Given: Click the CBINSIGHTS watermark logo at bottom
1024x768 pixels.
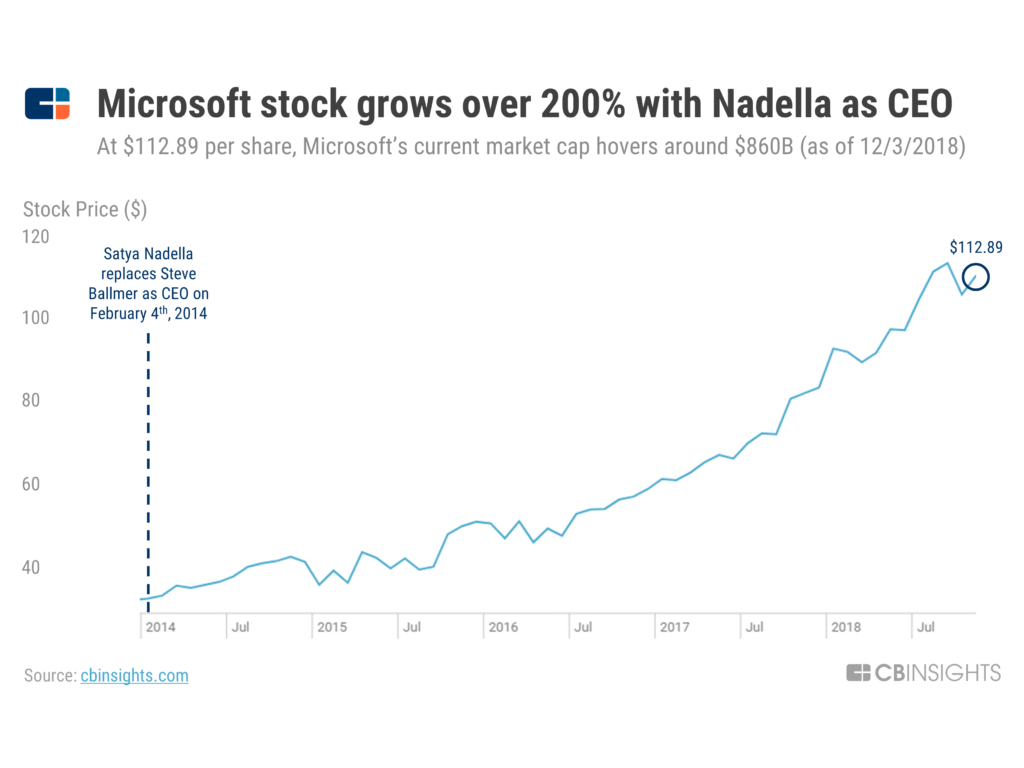Looking at the screenshot, I should tap(923, 673).
